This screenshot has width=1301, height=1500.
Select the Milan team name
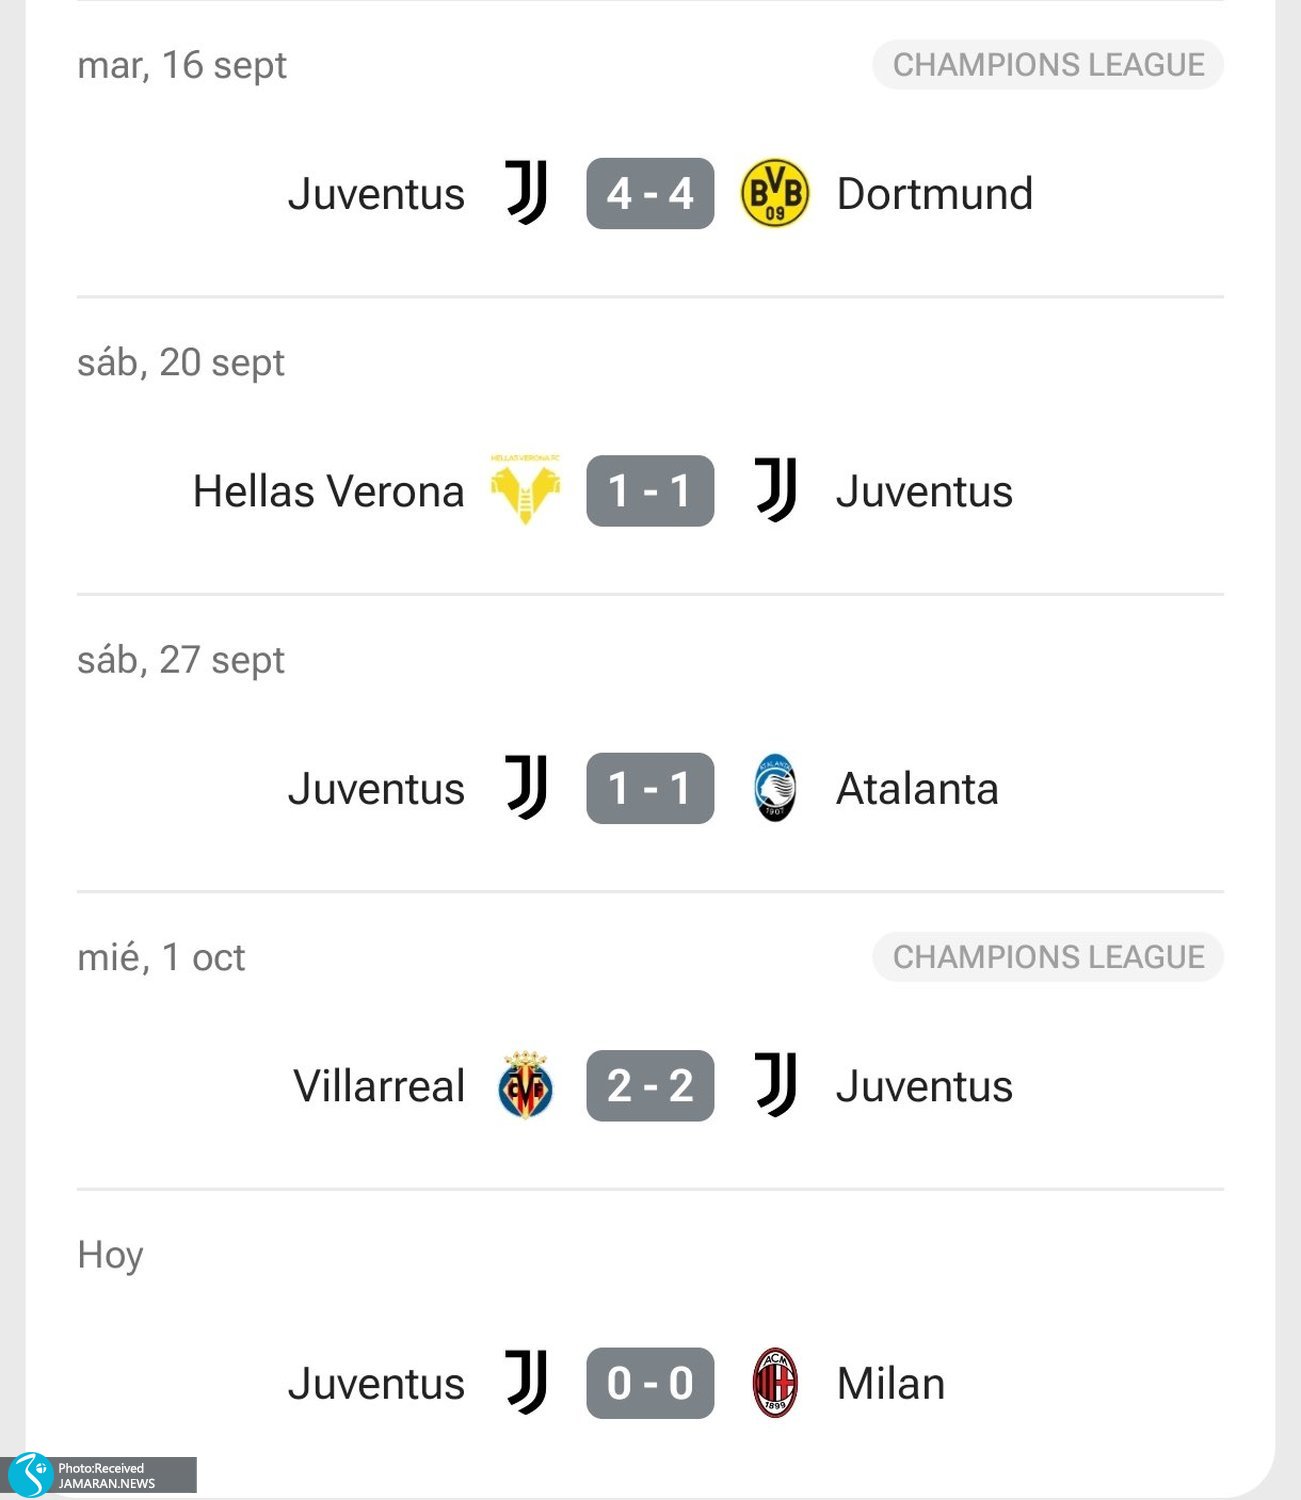890,1384
